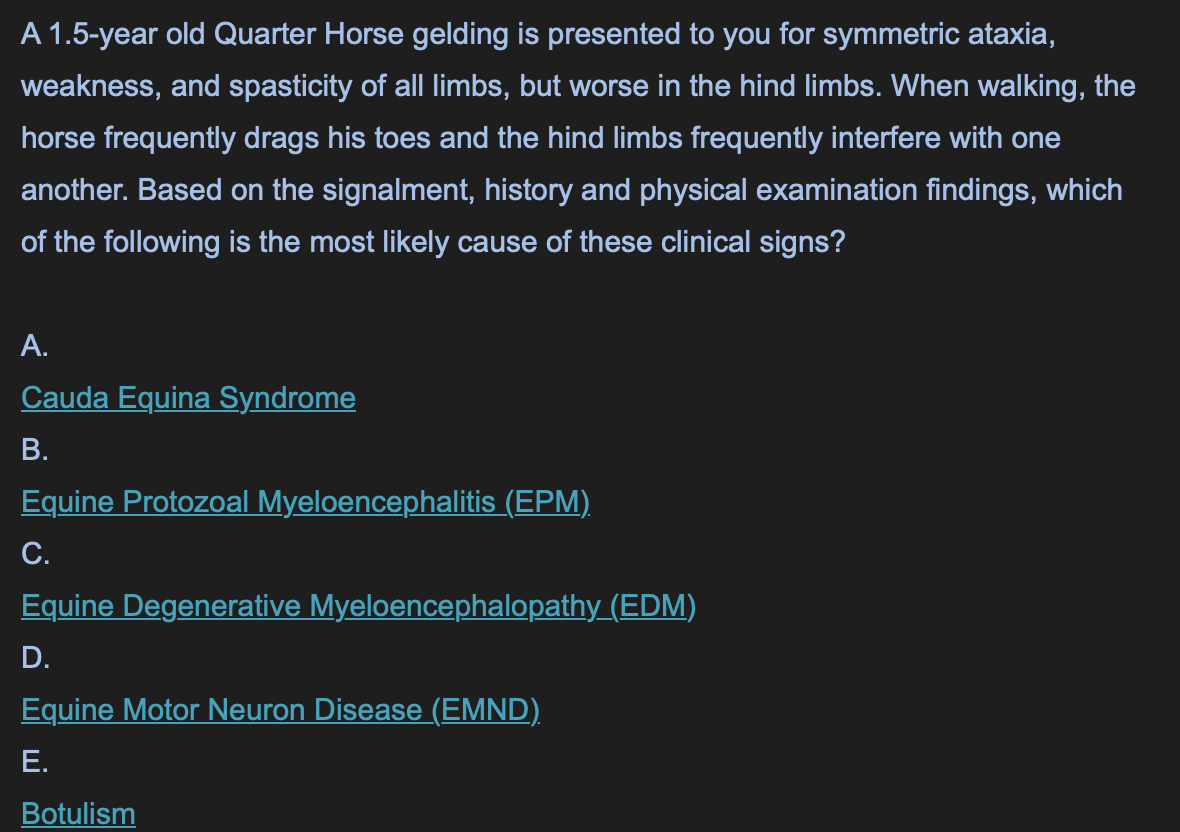Select the Cauda Equina Syndrome answer link

[x=188, y=398]
